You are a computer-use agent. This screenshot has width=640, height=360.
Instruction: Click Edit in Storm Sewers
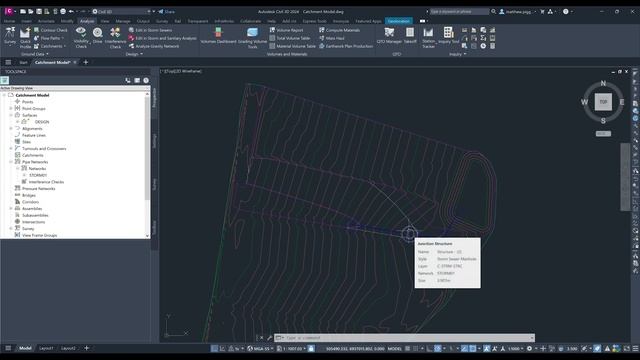[150, 30]
